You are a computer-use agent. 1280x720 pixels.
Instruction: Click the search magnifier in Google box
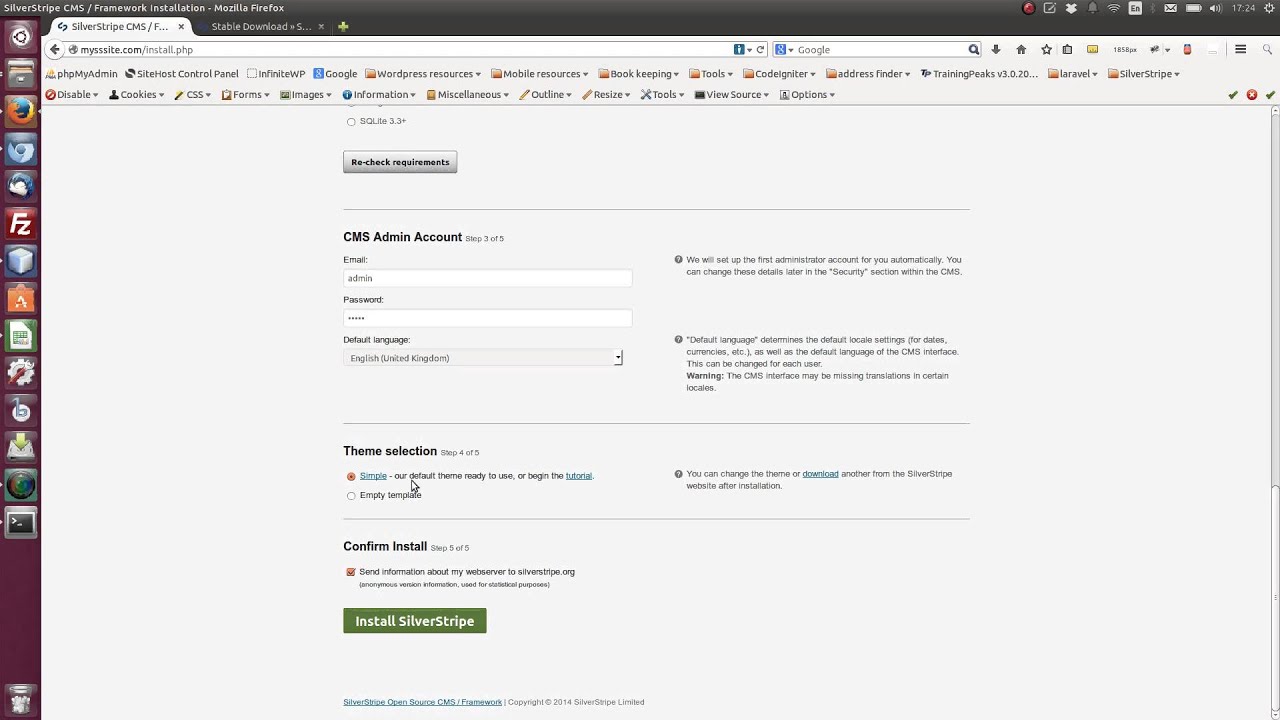pos(973,49)
